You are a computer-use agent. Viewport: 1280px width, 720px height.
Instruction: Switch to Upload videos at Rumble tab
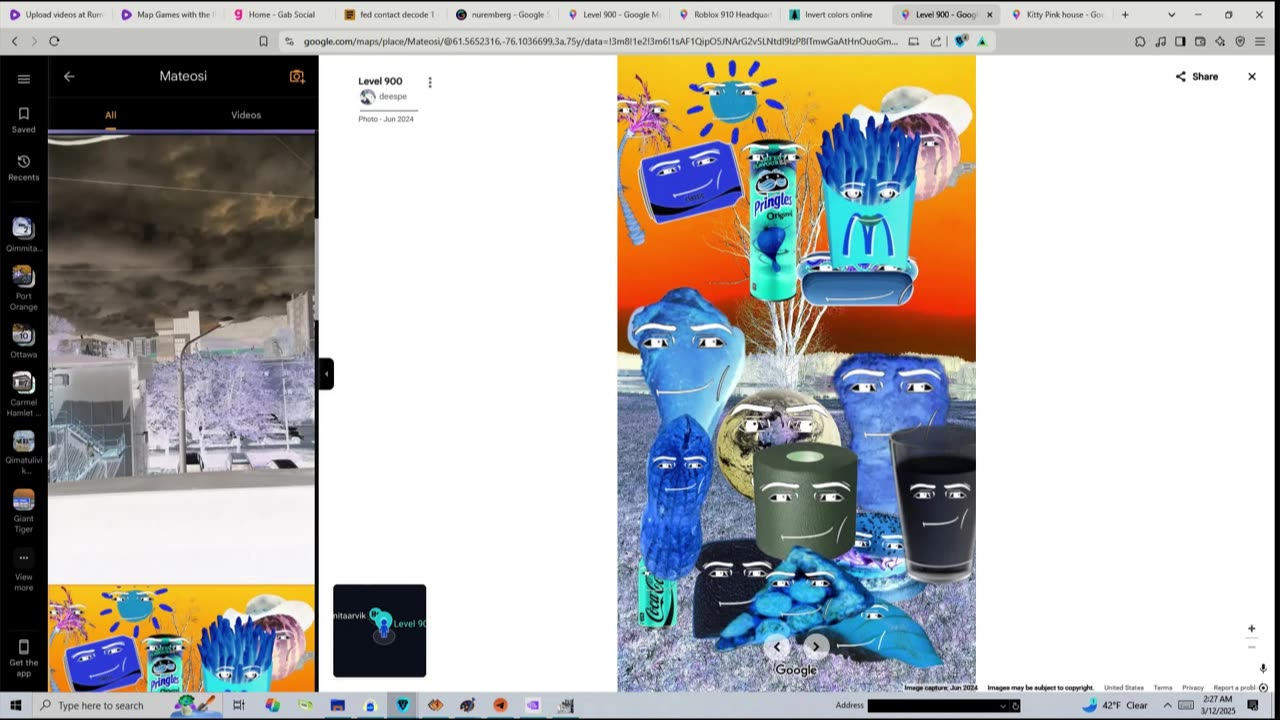(x=56, y=15)
